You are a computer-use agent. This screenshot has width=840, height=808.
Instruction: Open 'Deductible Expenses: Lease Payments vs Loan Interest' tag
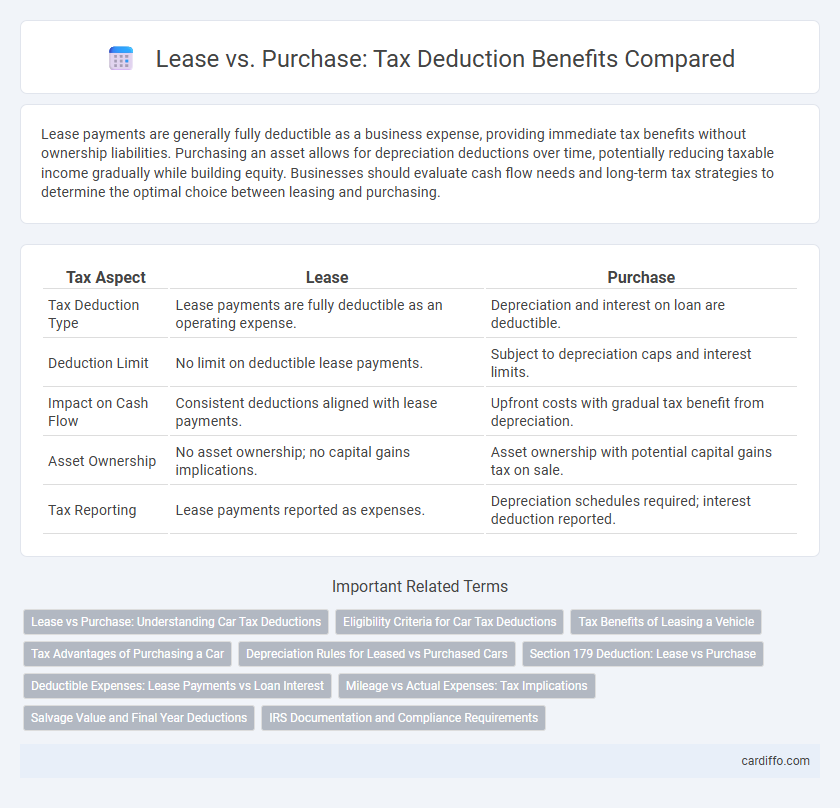(x=177, y=686)
